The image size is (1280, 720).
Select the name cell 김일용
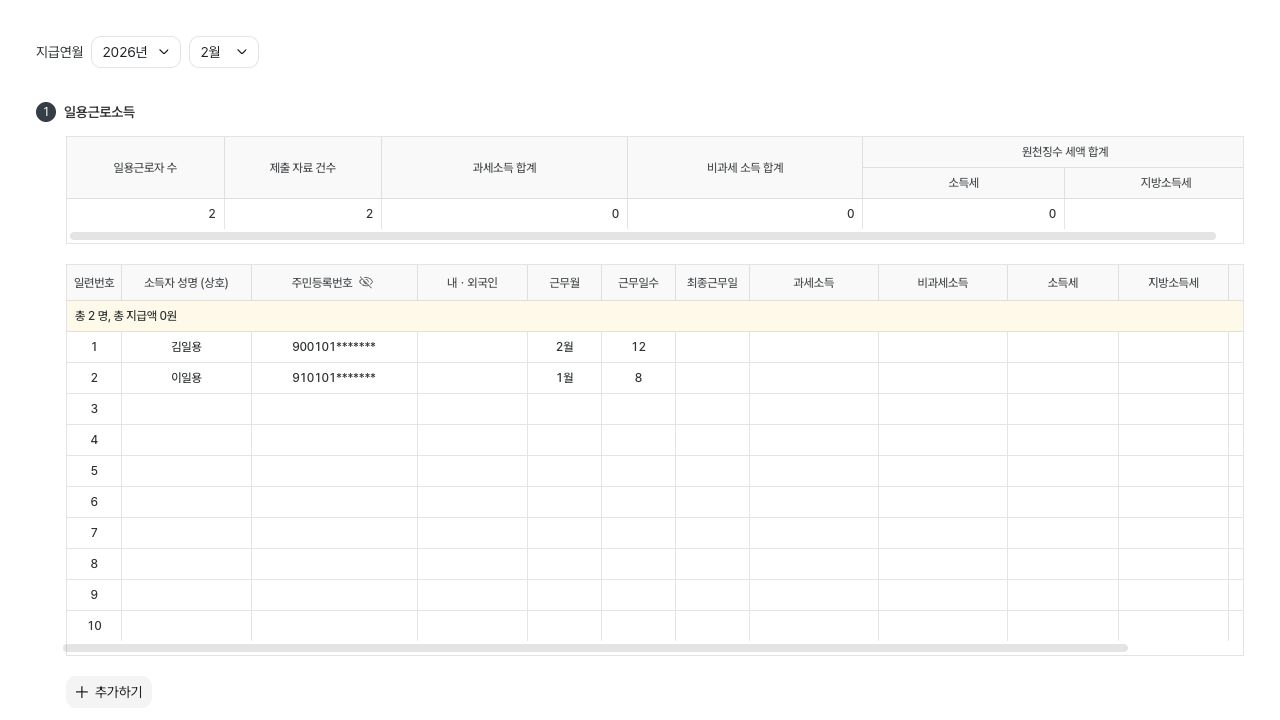tap(186, 347)
